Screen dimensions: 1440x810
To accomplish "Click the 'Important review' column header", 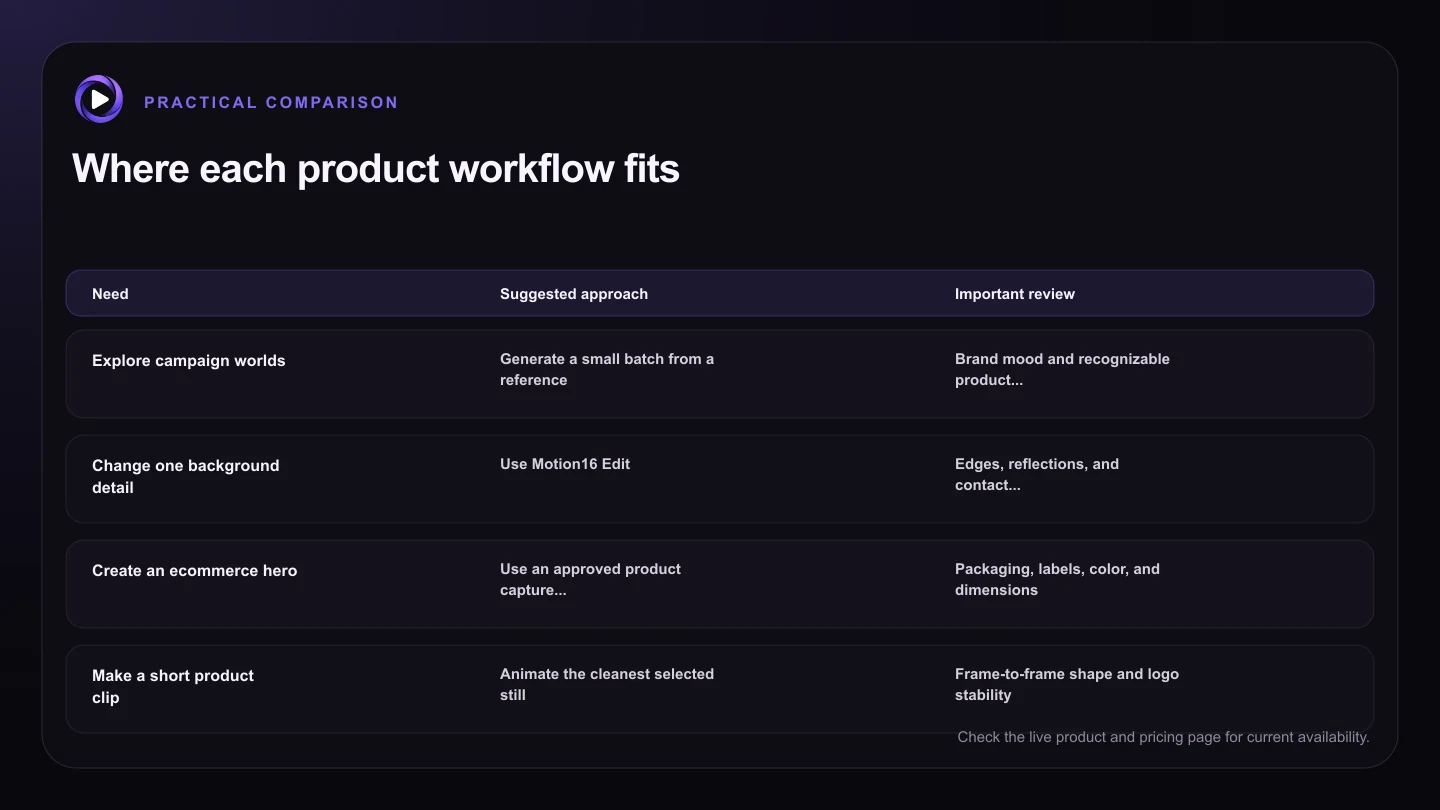I will pos(1015,294).
